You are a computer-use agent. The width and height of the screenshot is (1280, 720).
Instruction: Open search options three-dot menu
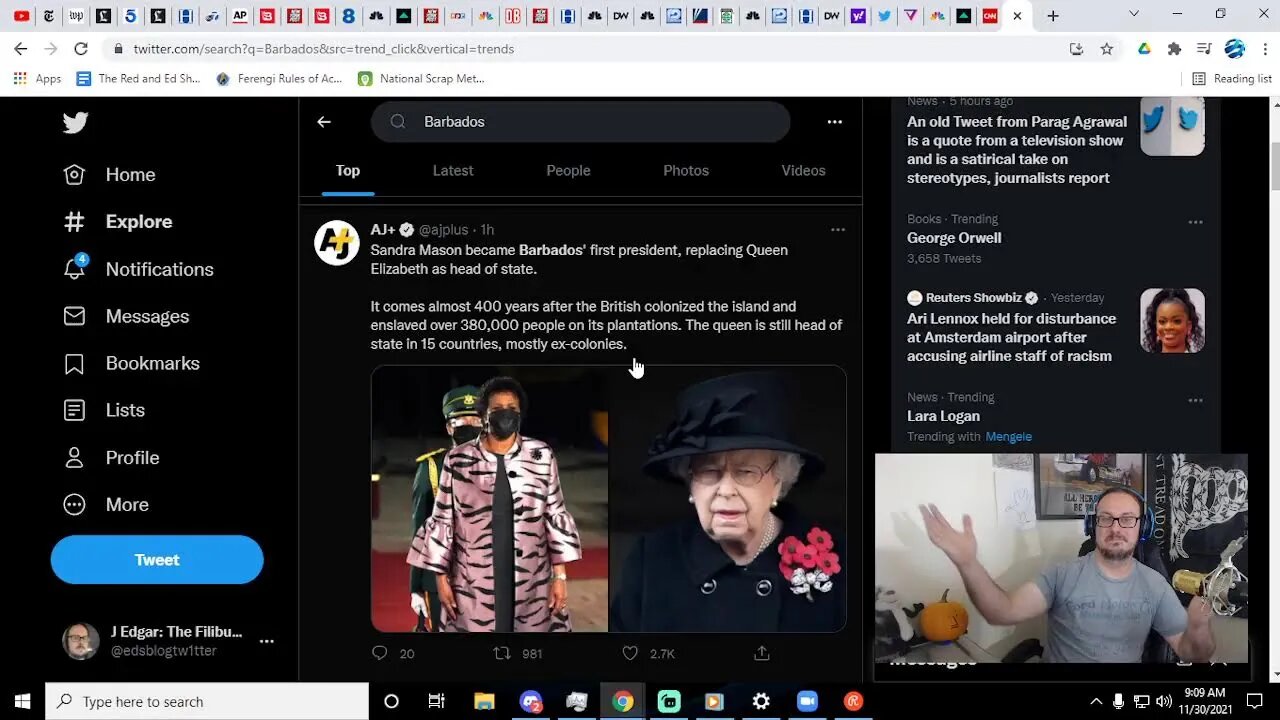pos(834,122)
